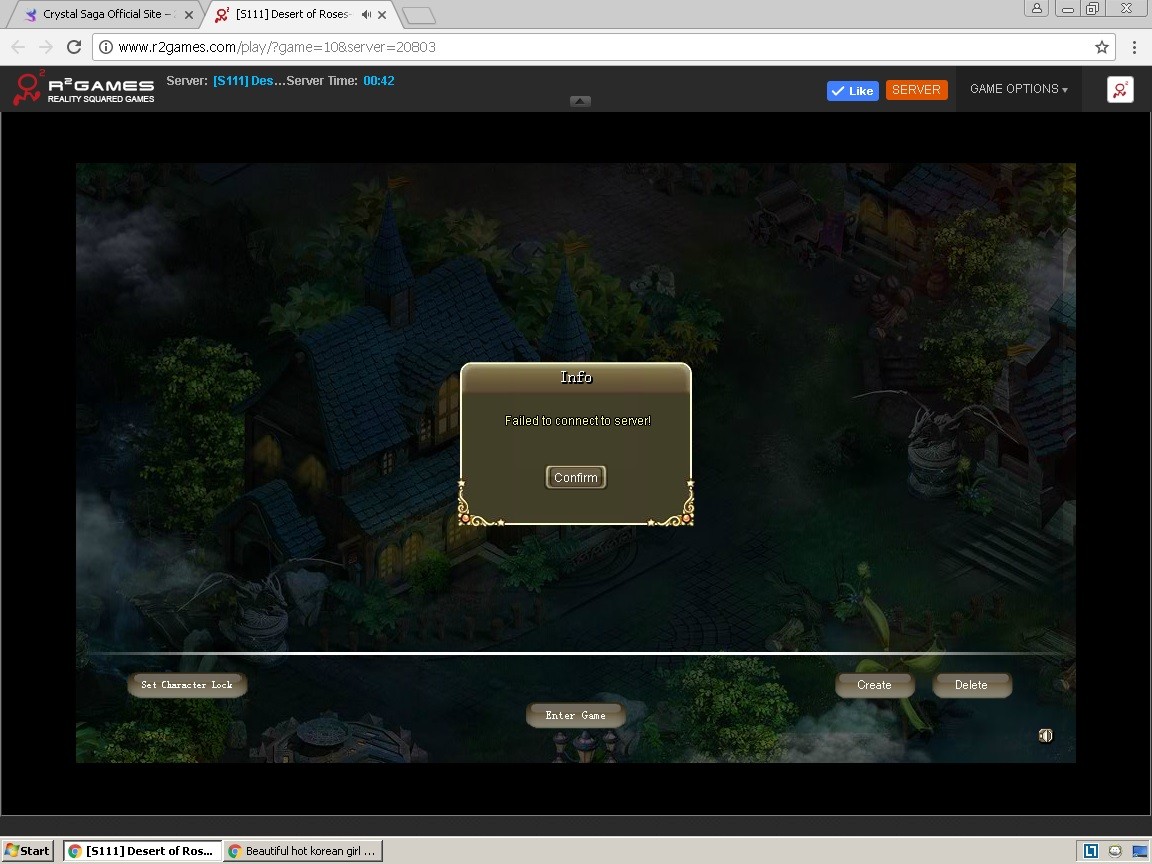
Task: Click the Enter Game button
Action: 575,715
